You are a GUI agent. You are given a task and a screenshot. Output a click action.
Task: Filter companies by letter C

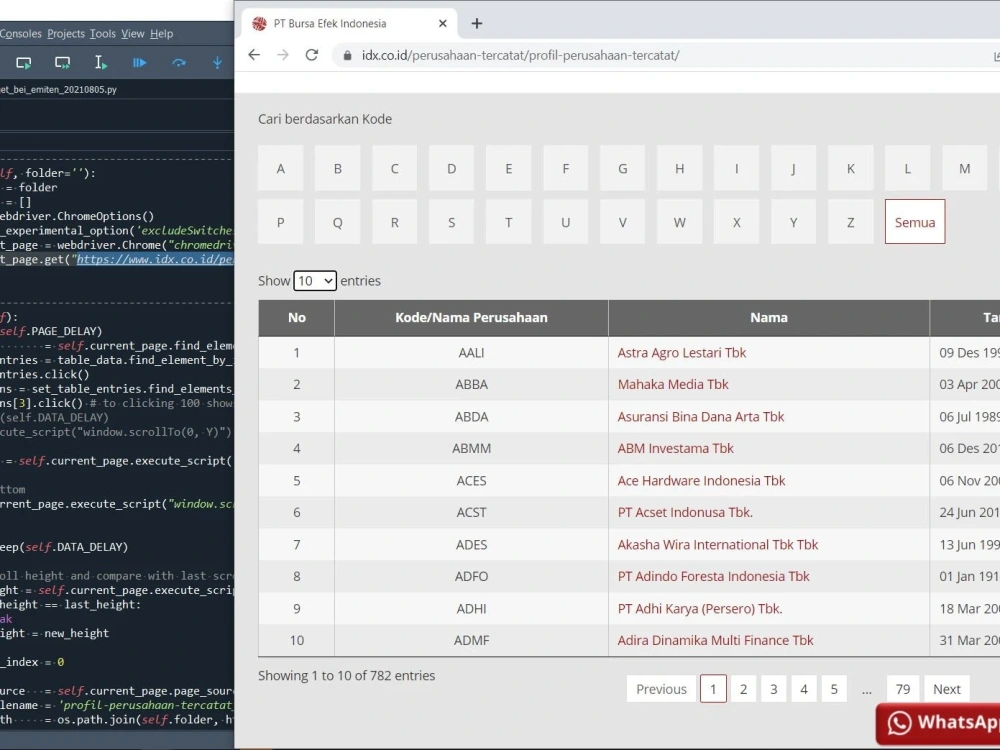coord(395,168)
